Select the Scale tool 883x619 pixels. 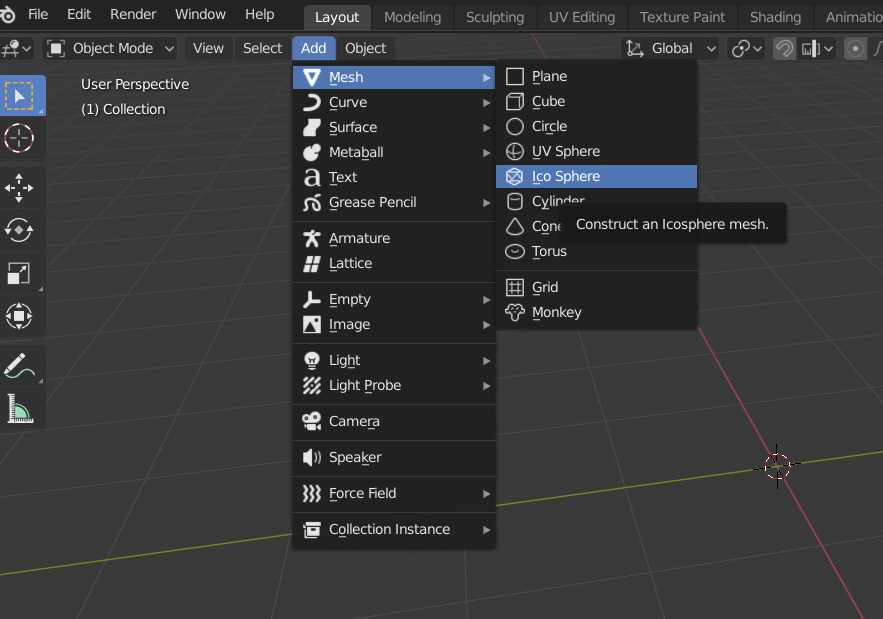click(x=20, y=272)
